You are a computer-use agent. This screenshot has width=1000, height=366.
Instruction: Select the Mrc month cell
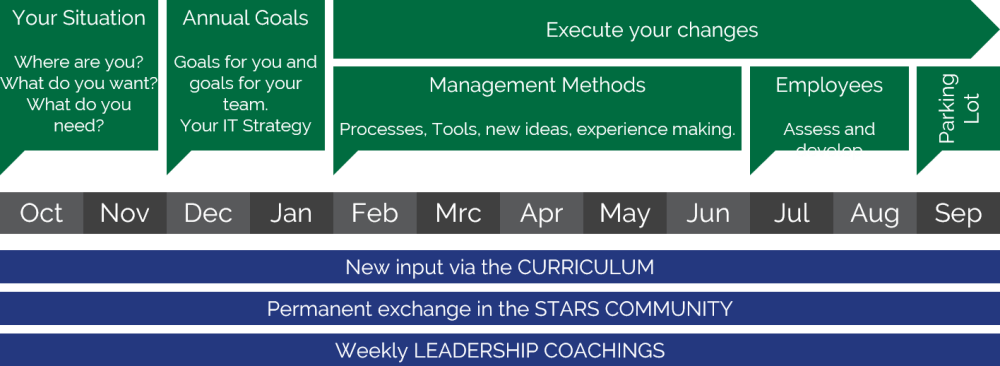459,213
